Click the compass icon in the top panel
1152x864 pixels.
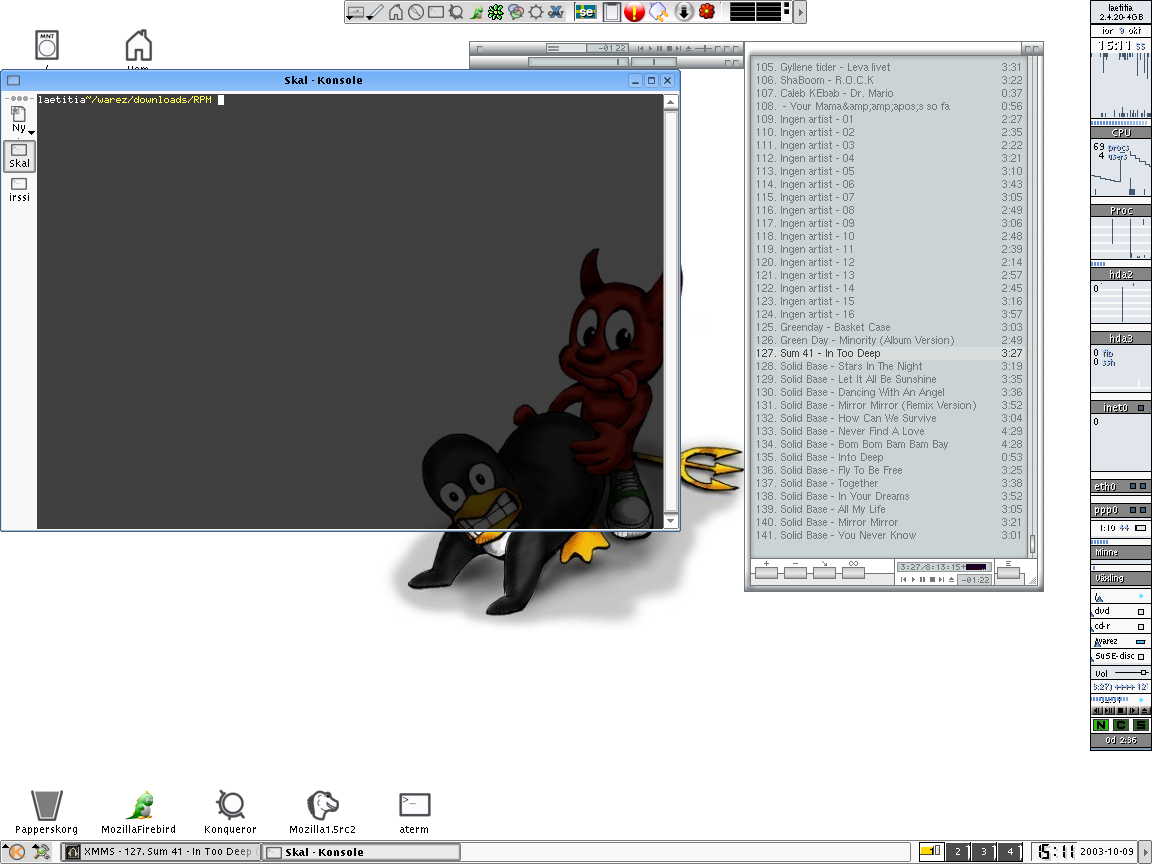click(416, 12)
